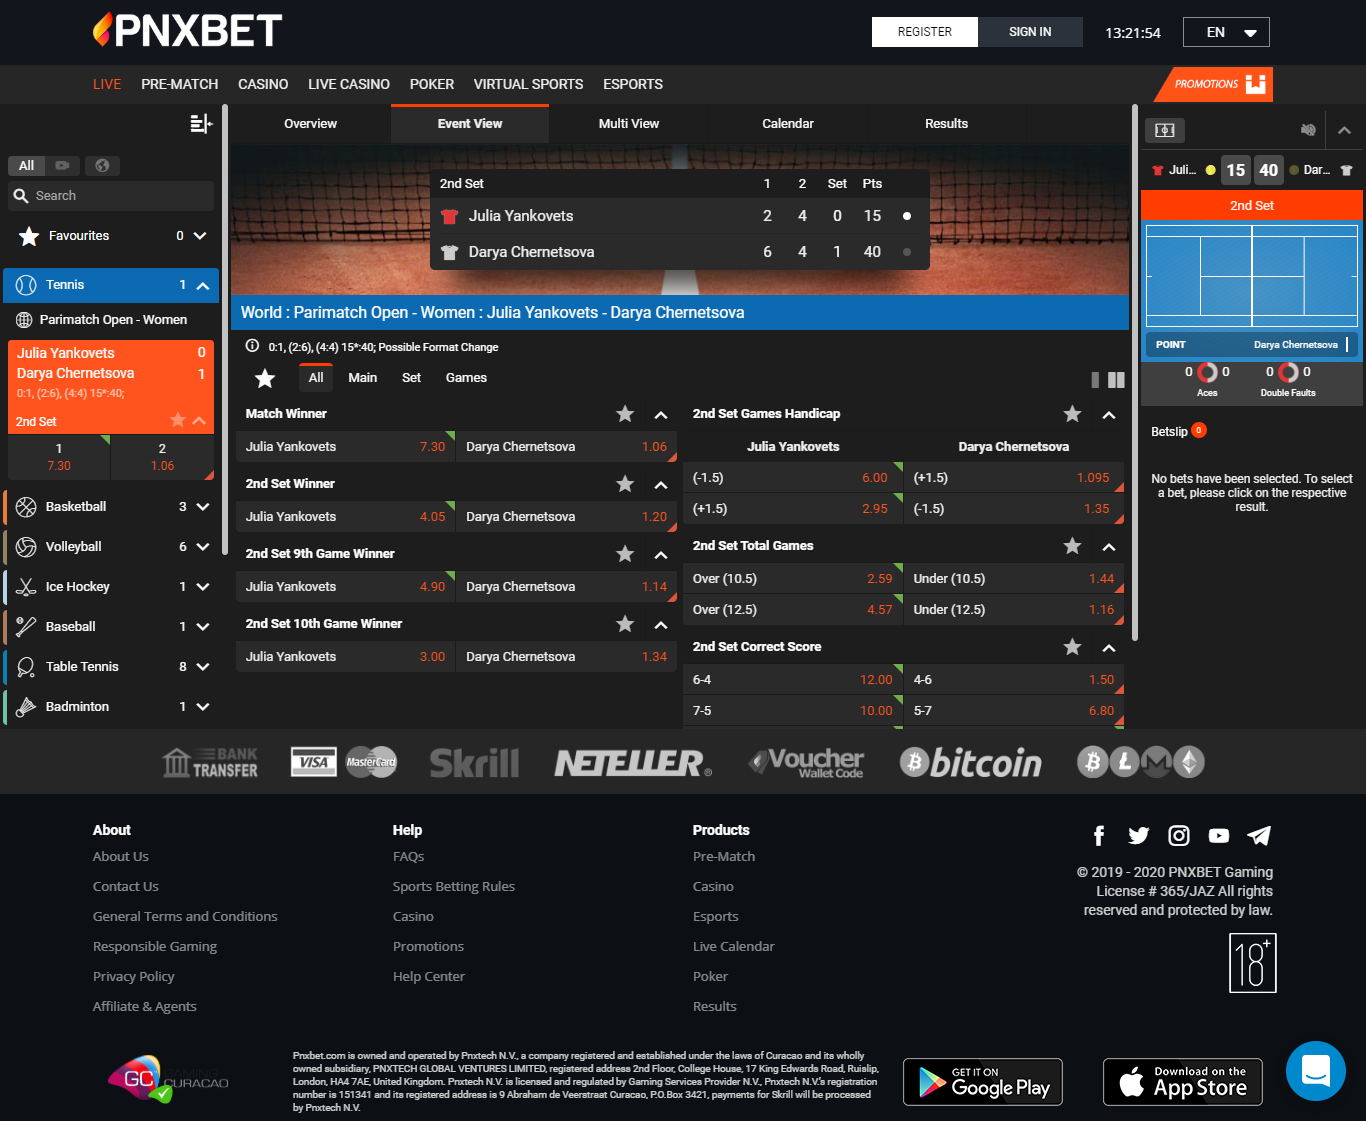Viewport: 1366px width, 1121px height.
Task: Click the SIGN IN button
Action: [1030, 32]
